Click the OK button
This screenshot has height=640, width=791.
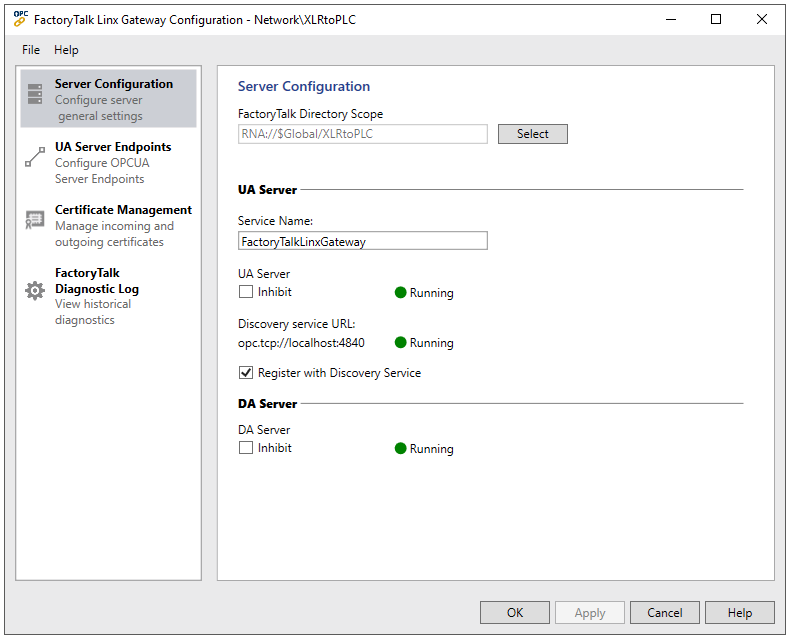pyautogui.click(x=515, y=612)
